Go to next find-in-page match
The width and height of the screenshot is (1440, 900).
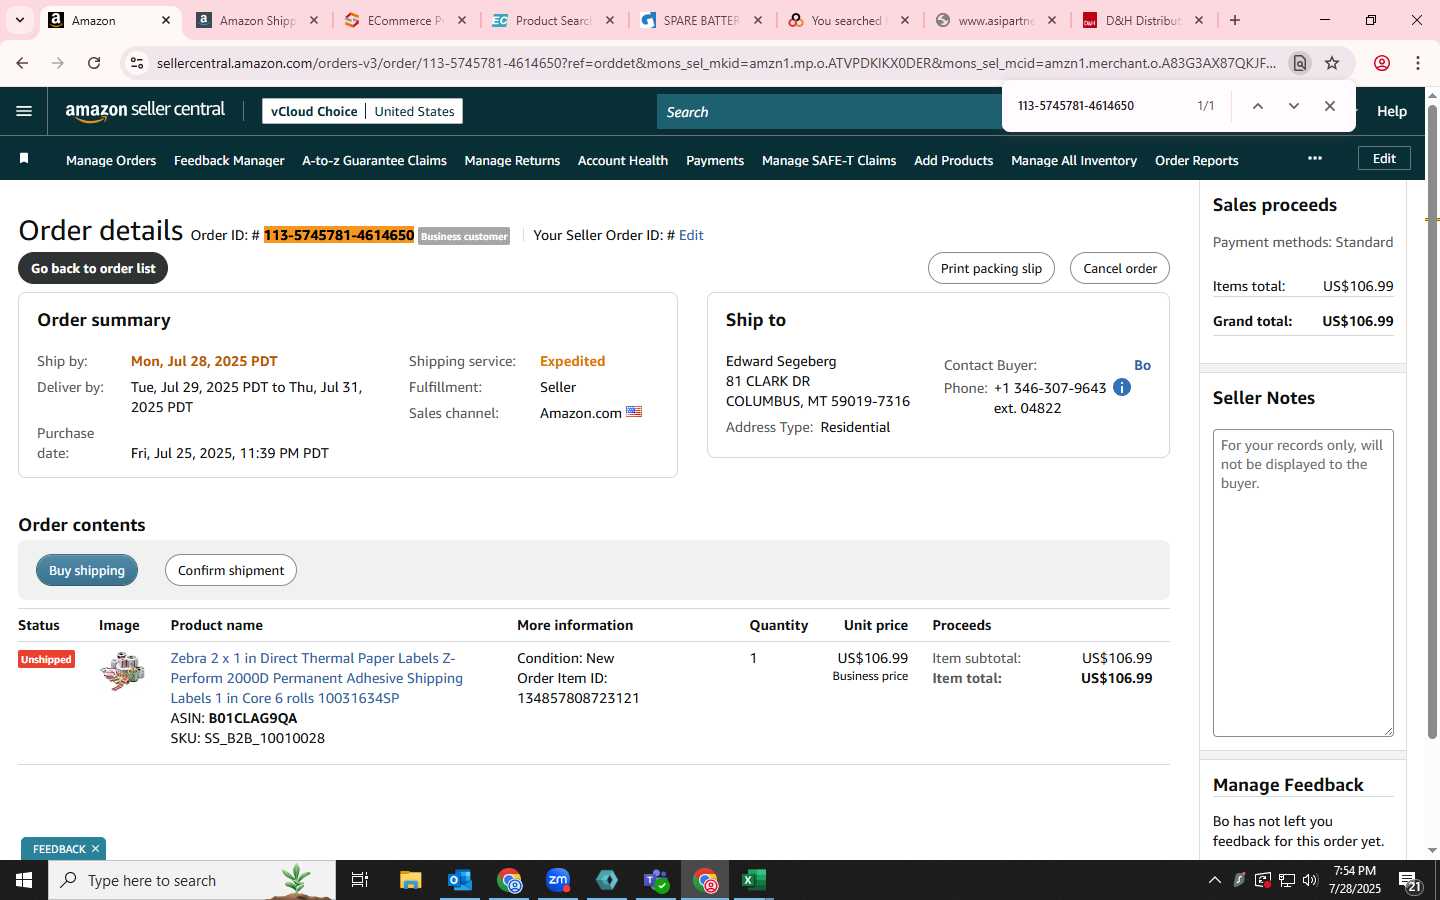[1293, 106]
